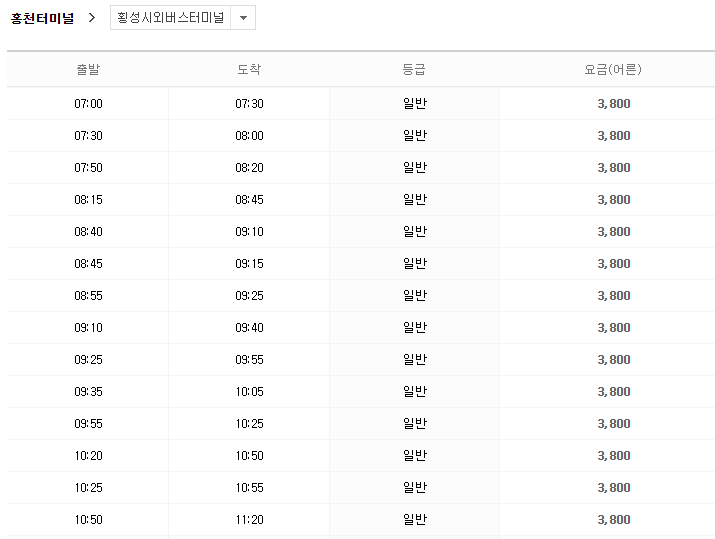Click the 등급 column header
The height and width of the screenshot is (539, 715).
414,70
